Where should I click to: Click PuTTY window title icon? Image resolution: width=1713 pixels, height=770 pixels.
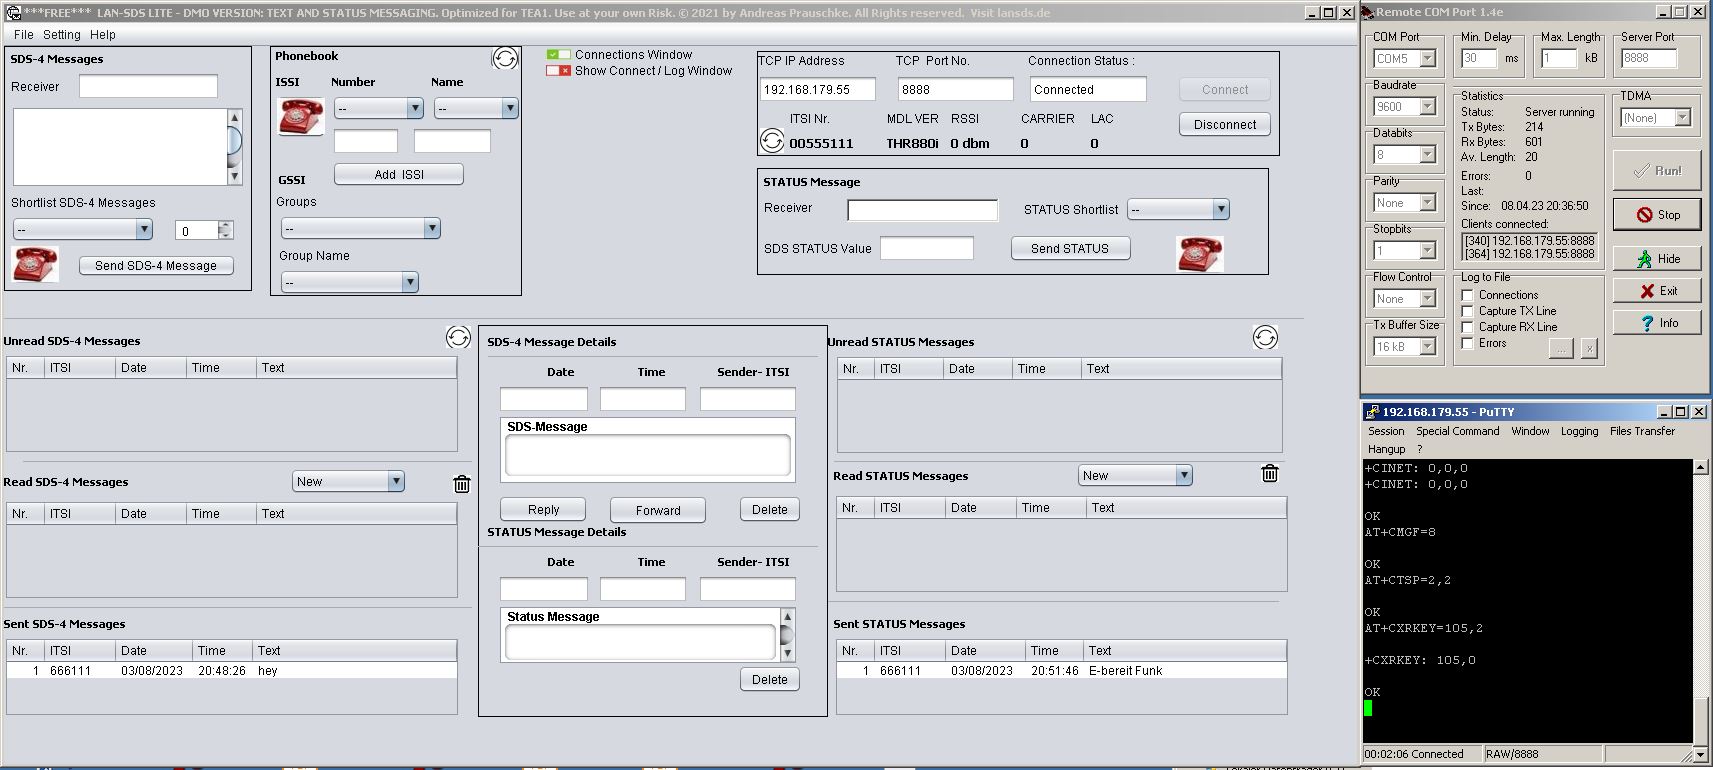[x=1371, y=412]
